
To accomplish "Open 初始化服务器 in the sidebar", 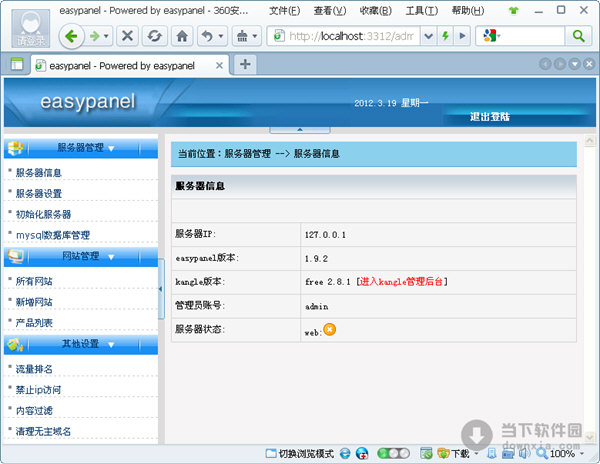I will (43, 214).
